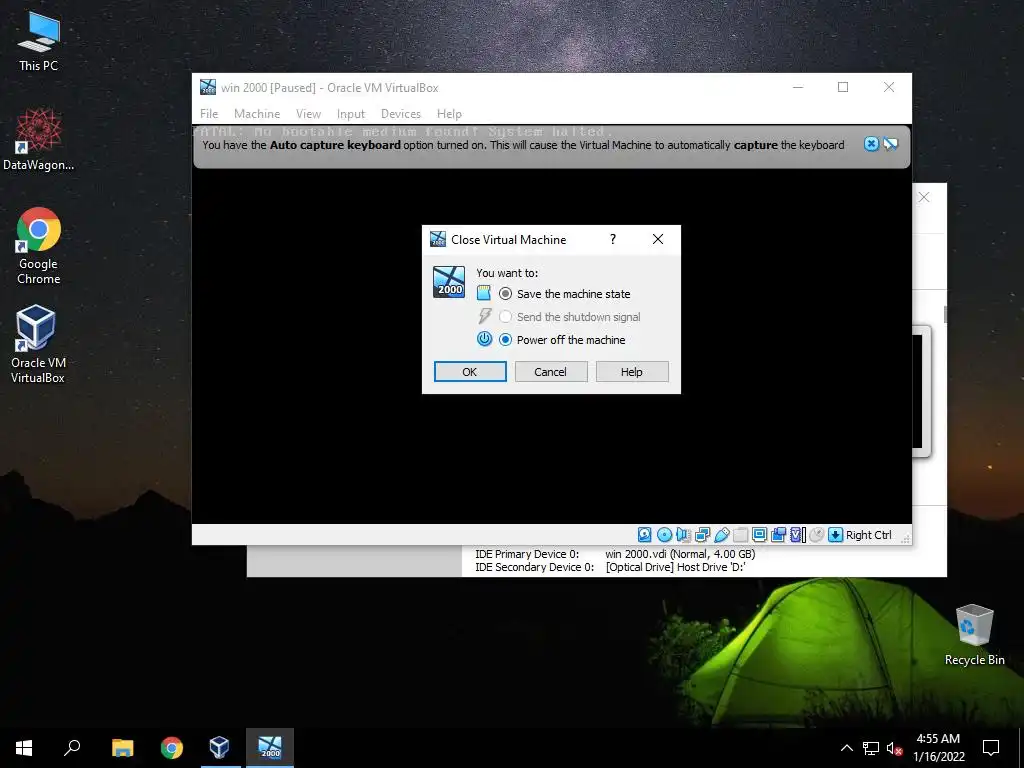The width and height of the screenshot is (1024, 768).
Task: Click the USB devices status icon
Action: pos(721,535)
